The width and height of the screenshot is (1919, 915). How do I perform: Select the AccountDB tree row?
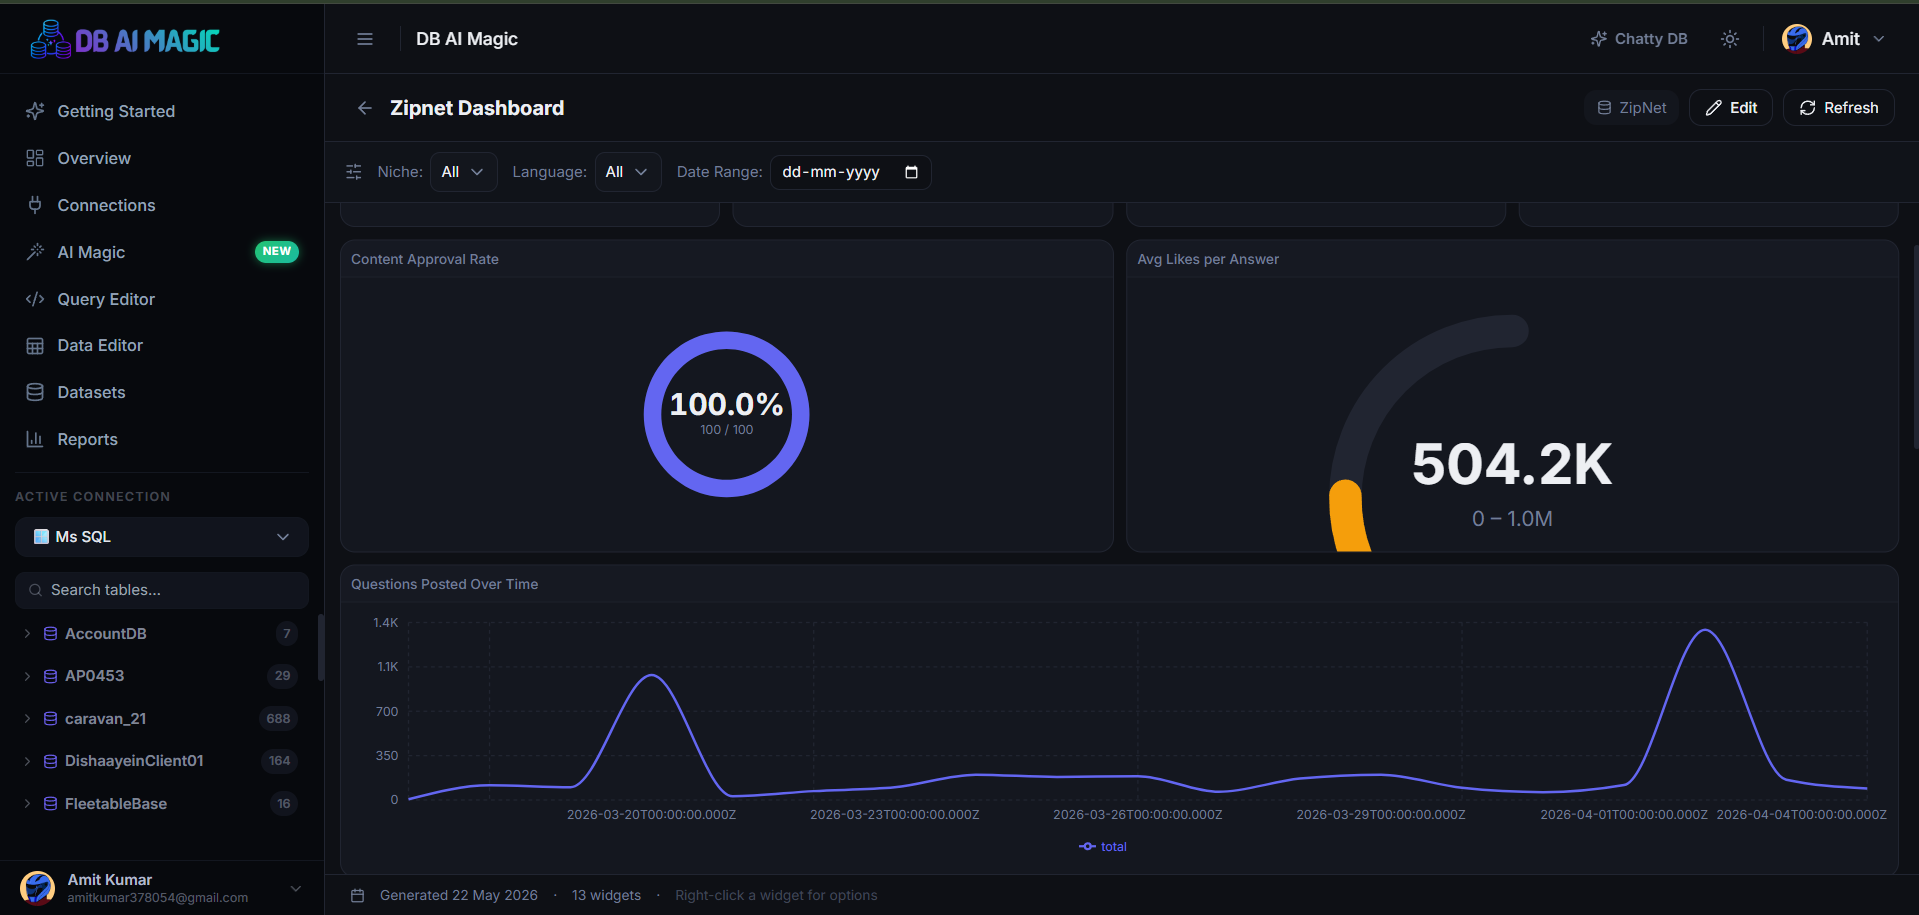(162, 634)
